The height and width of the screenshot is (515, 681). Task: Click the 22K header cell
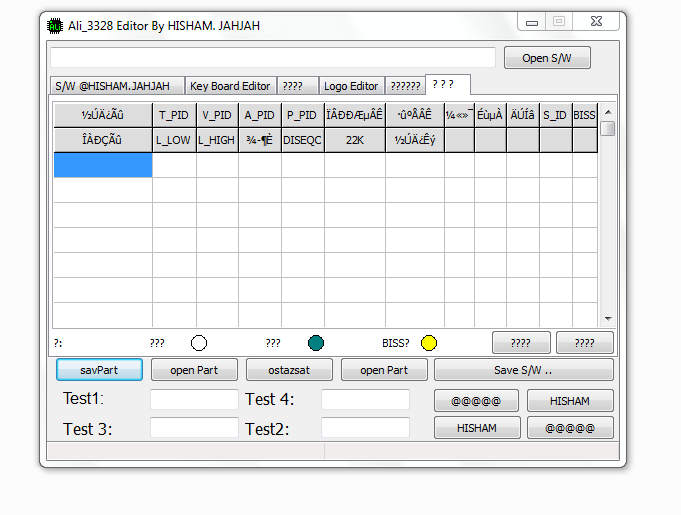355,140
